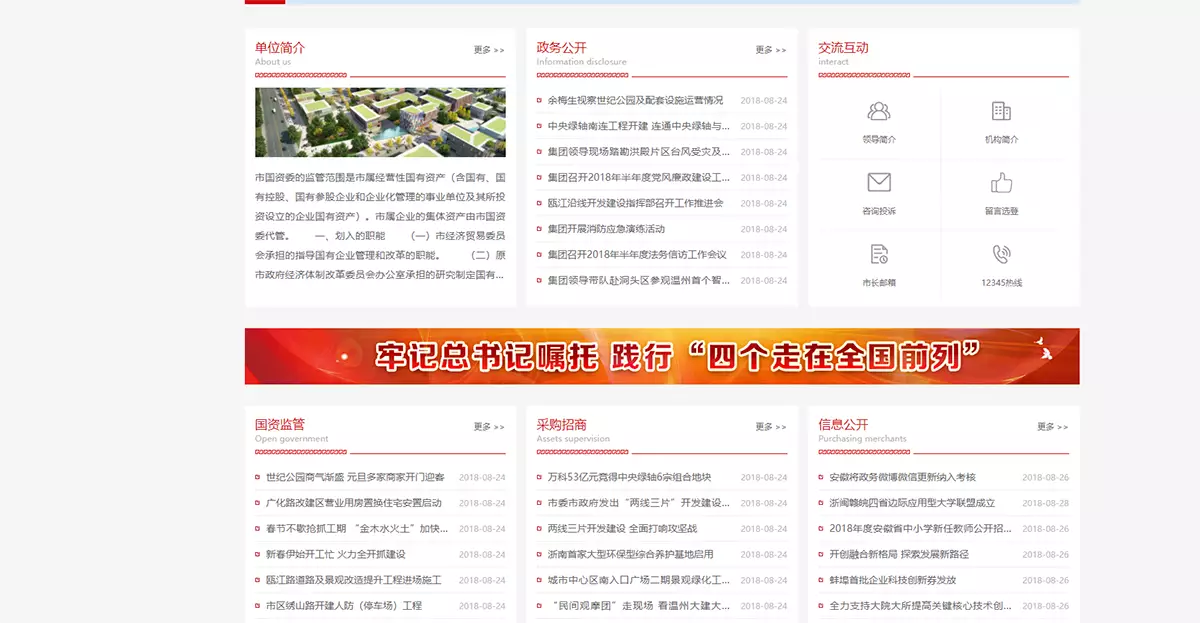The height and width of the screenshot is (623, 1200).
Task: Read the 集团开展消防应急演练活动 news item
Action: click(606, 229)
